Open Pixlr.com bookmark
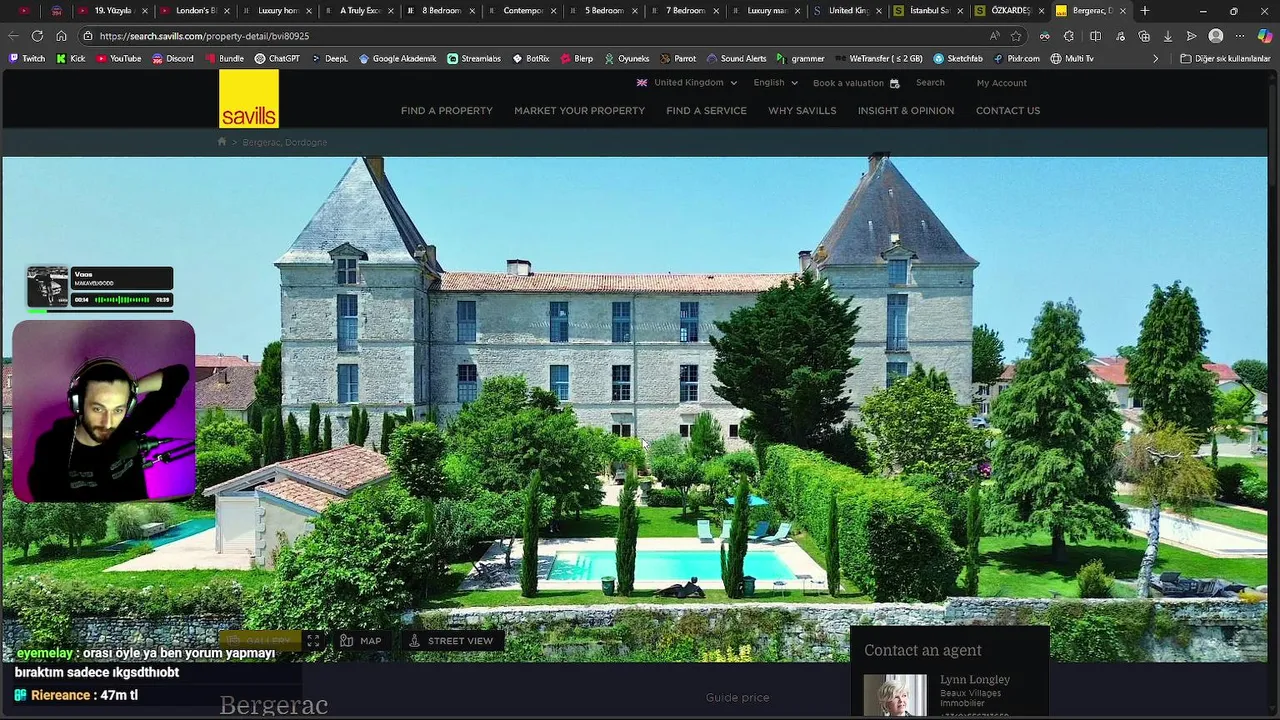Screen dimensions: 1280x720 click(1018, 59)
